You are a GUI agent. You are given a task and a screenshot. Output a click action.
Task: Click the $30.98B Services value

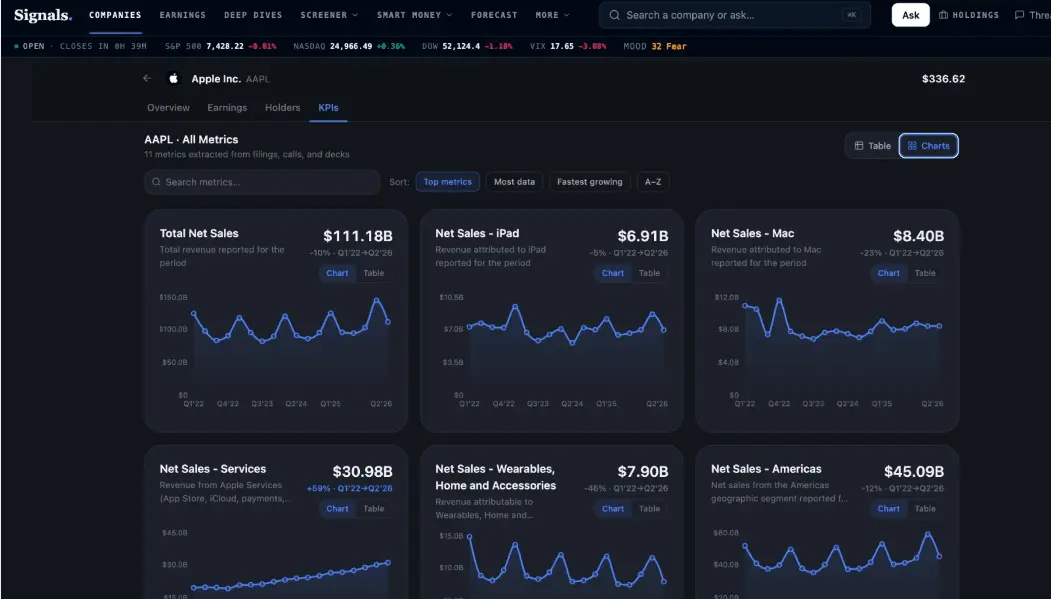pos(363,472)
